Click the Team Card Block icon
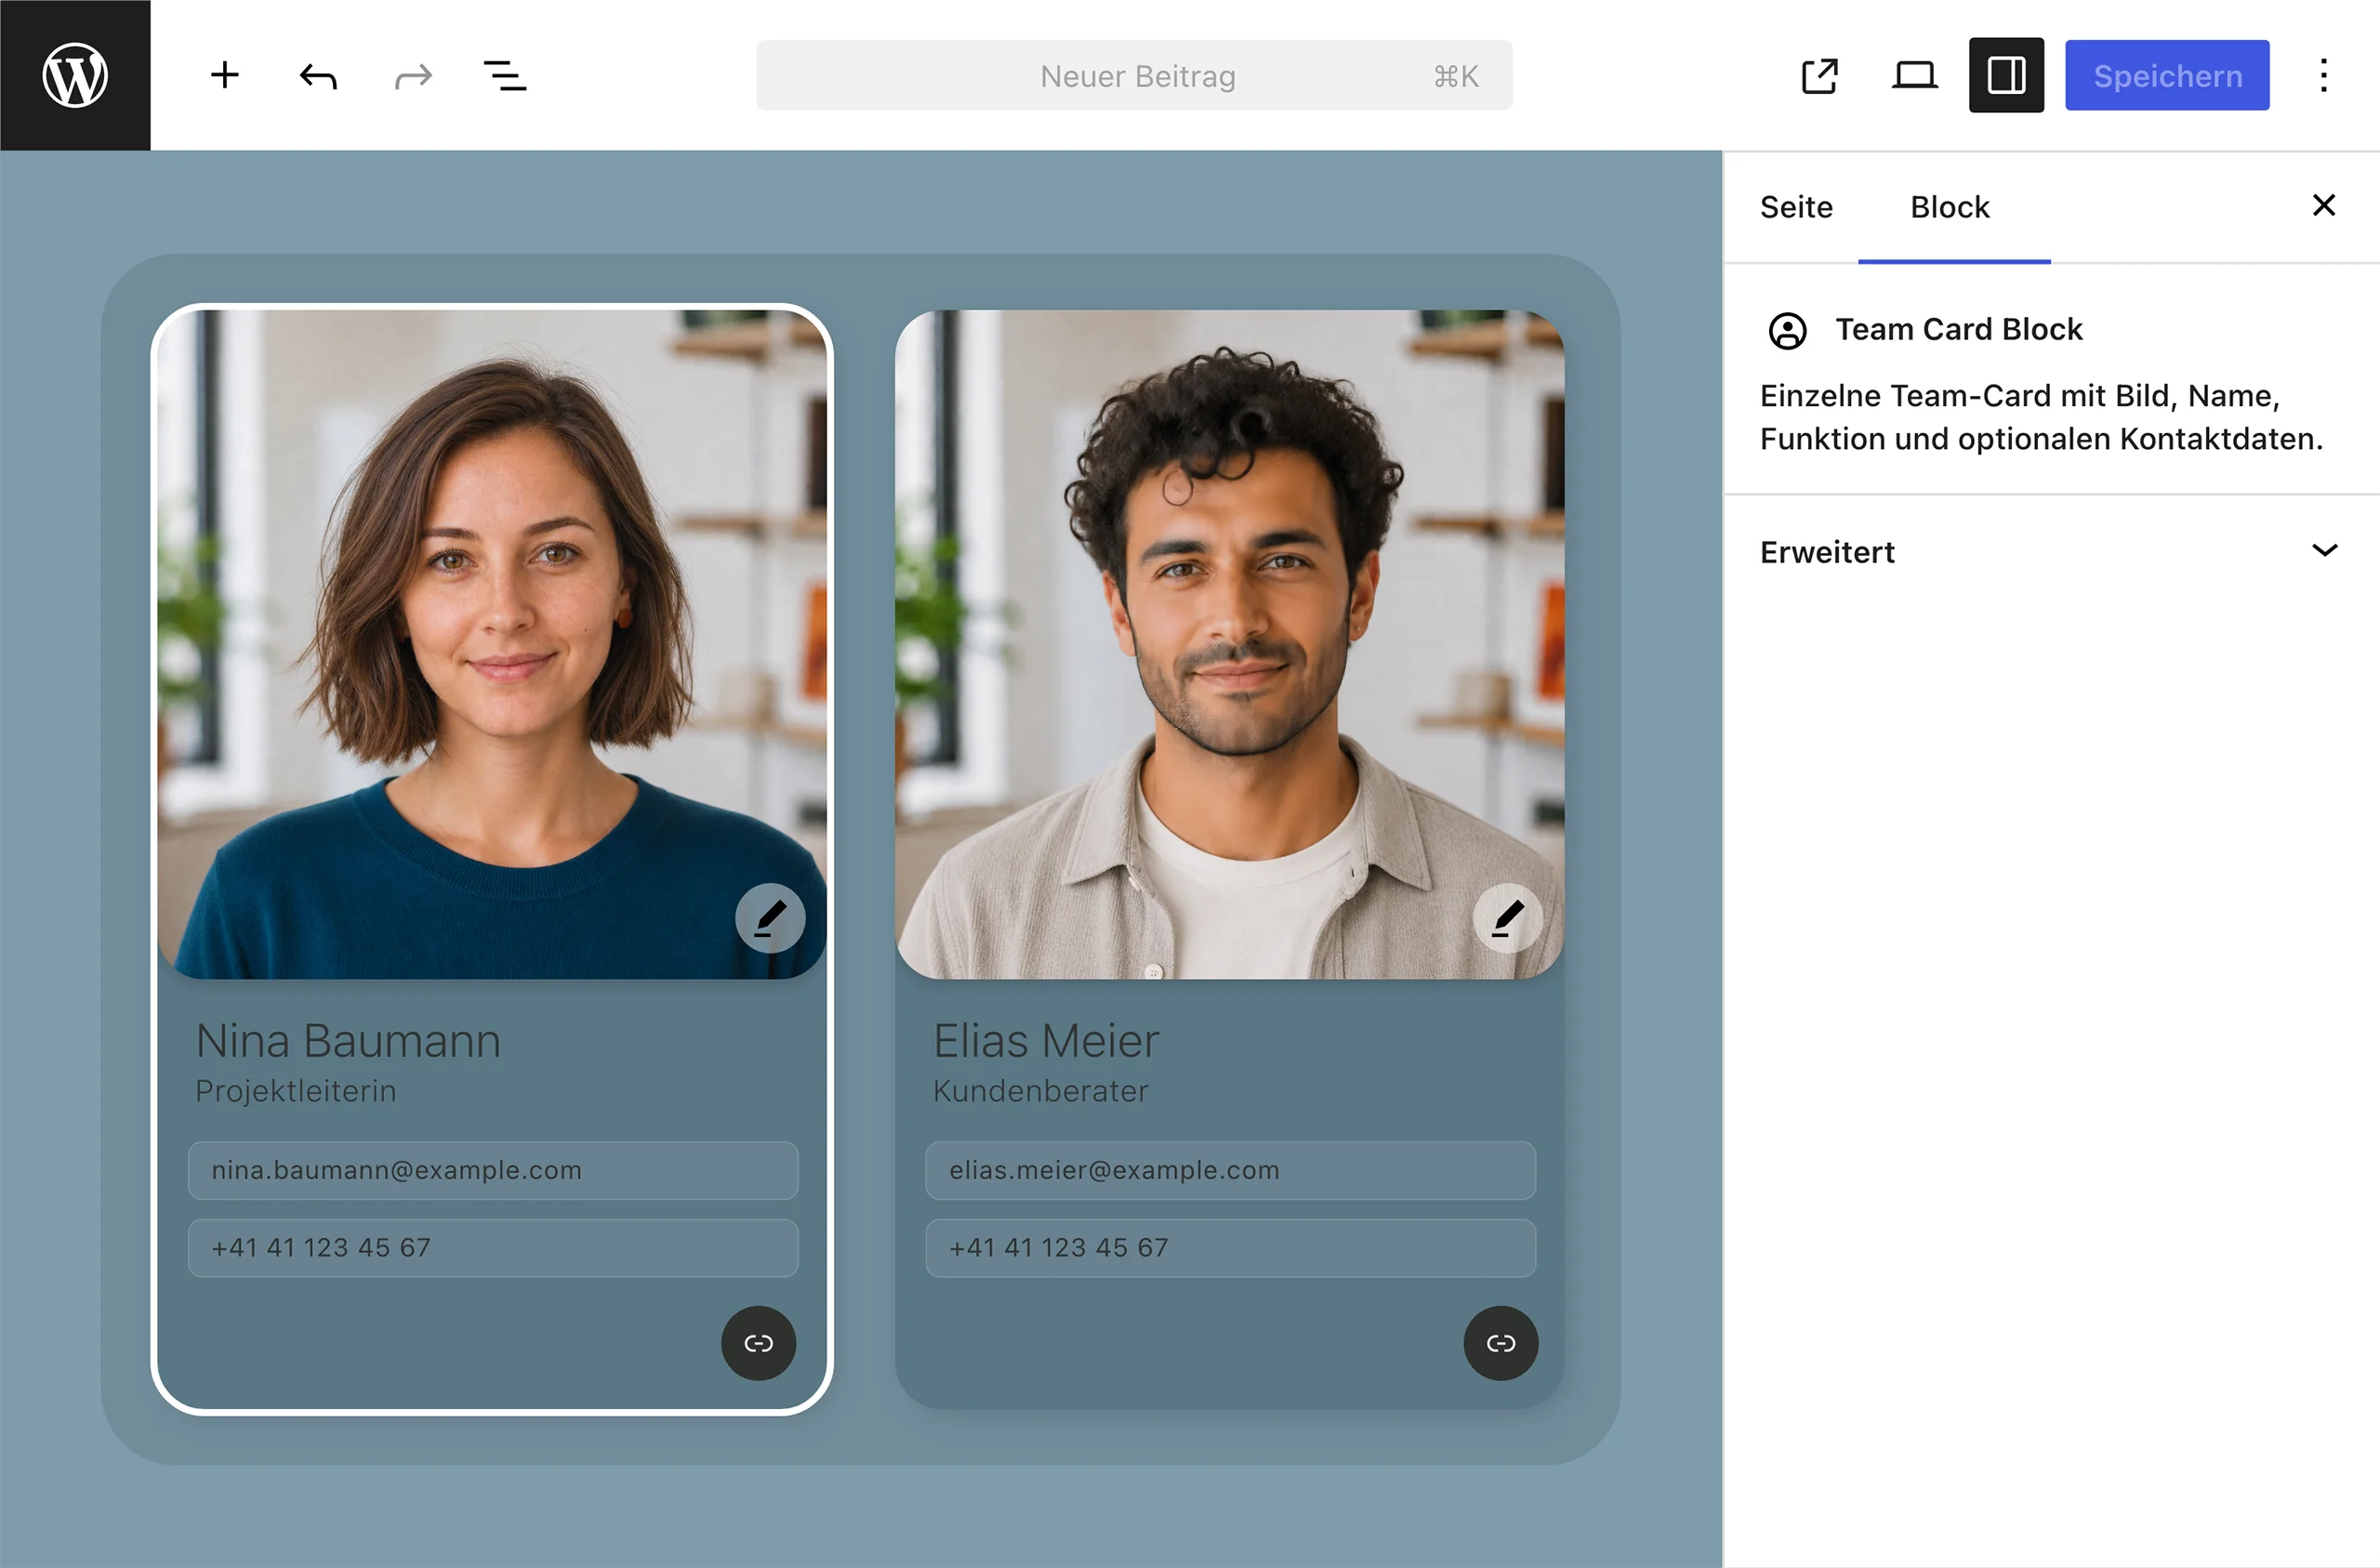The width and height of the screenshot is (2380, 1568). 1787,330
